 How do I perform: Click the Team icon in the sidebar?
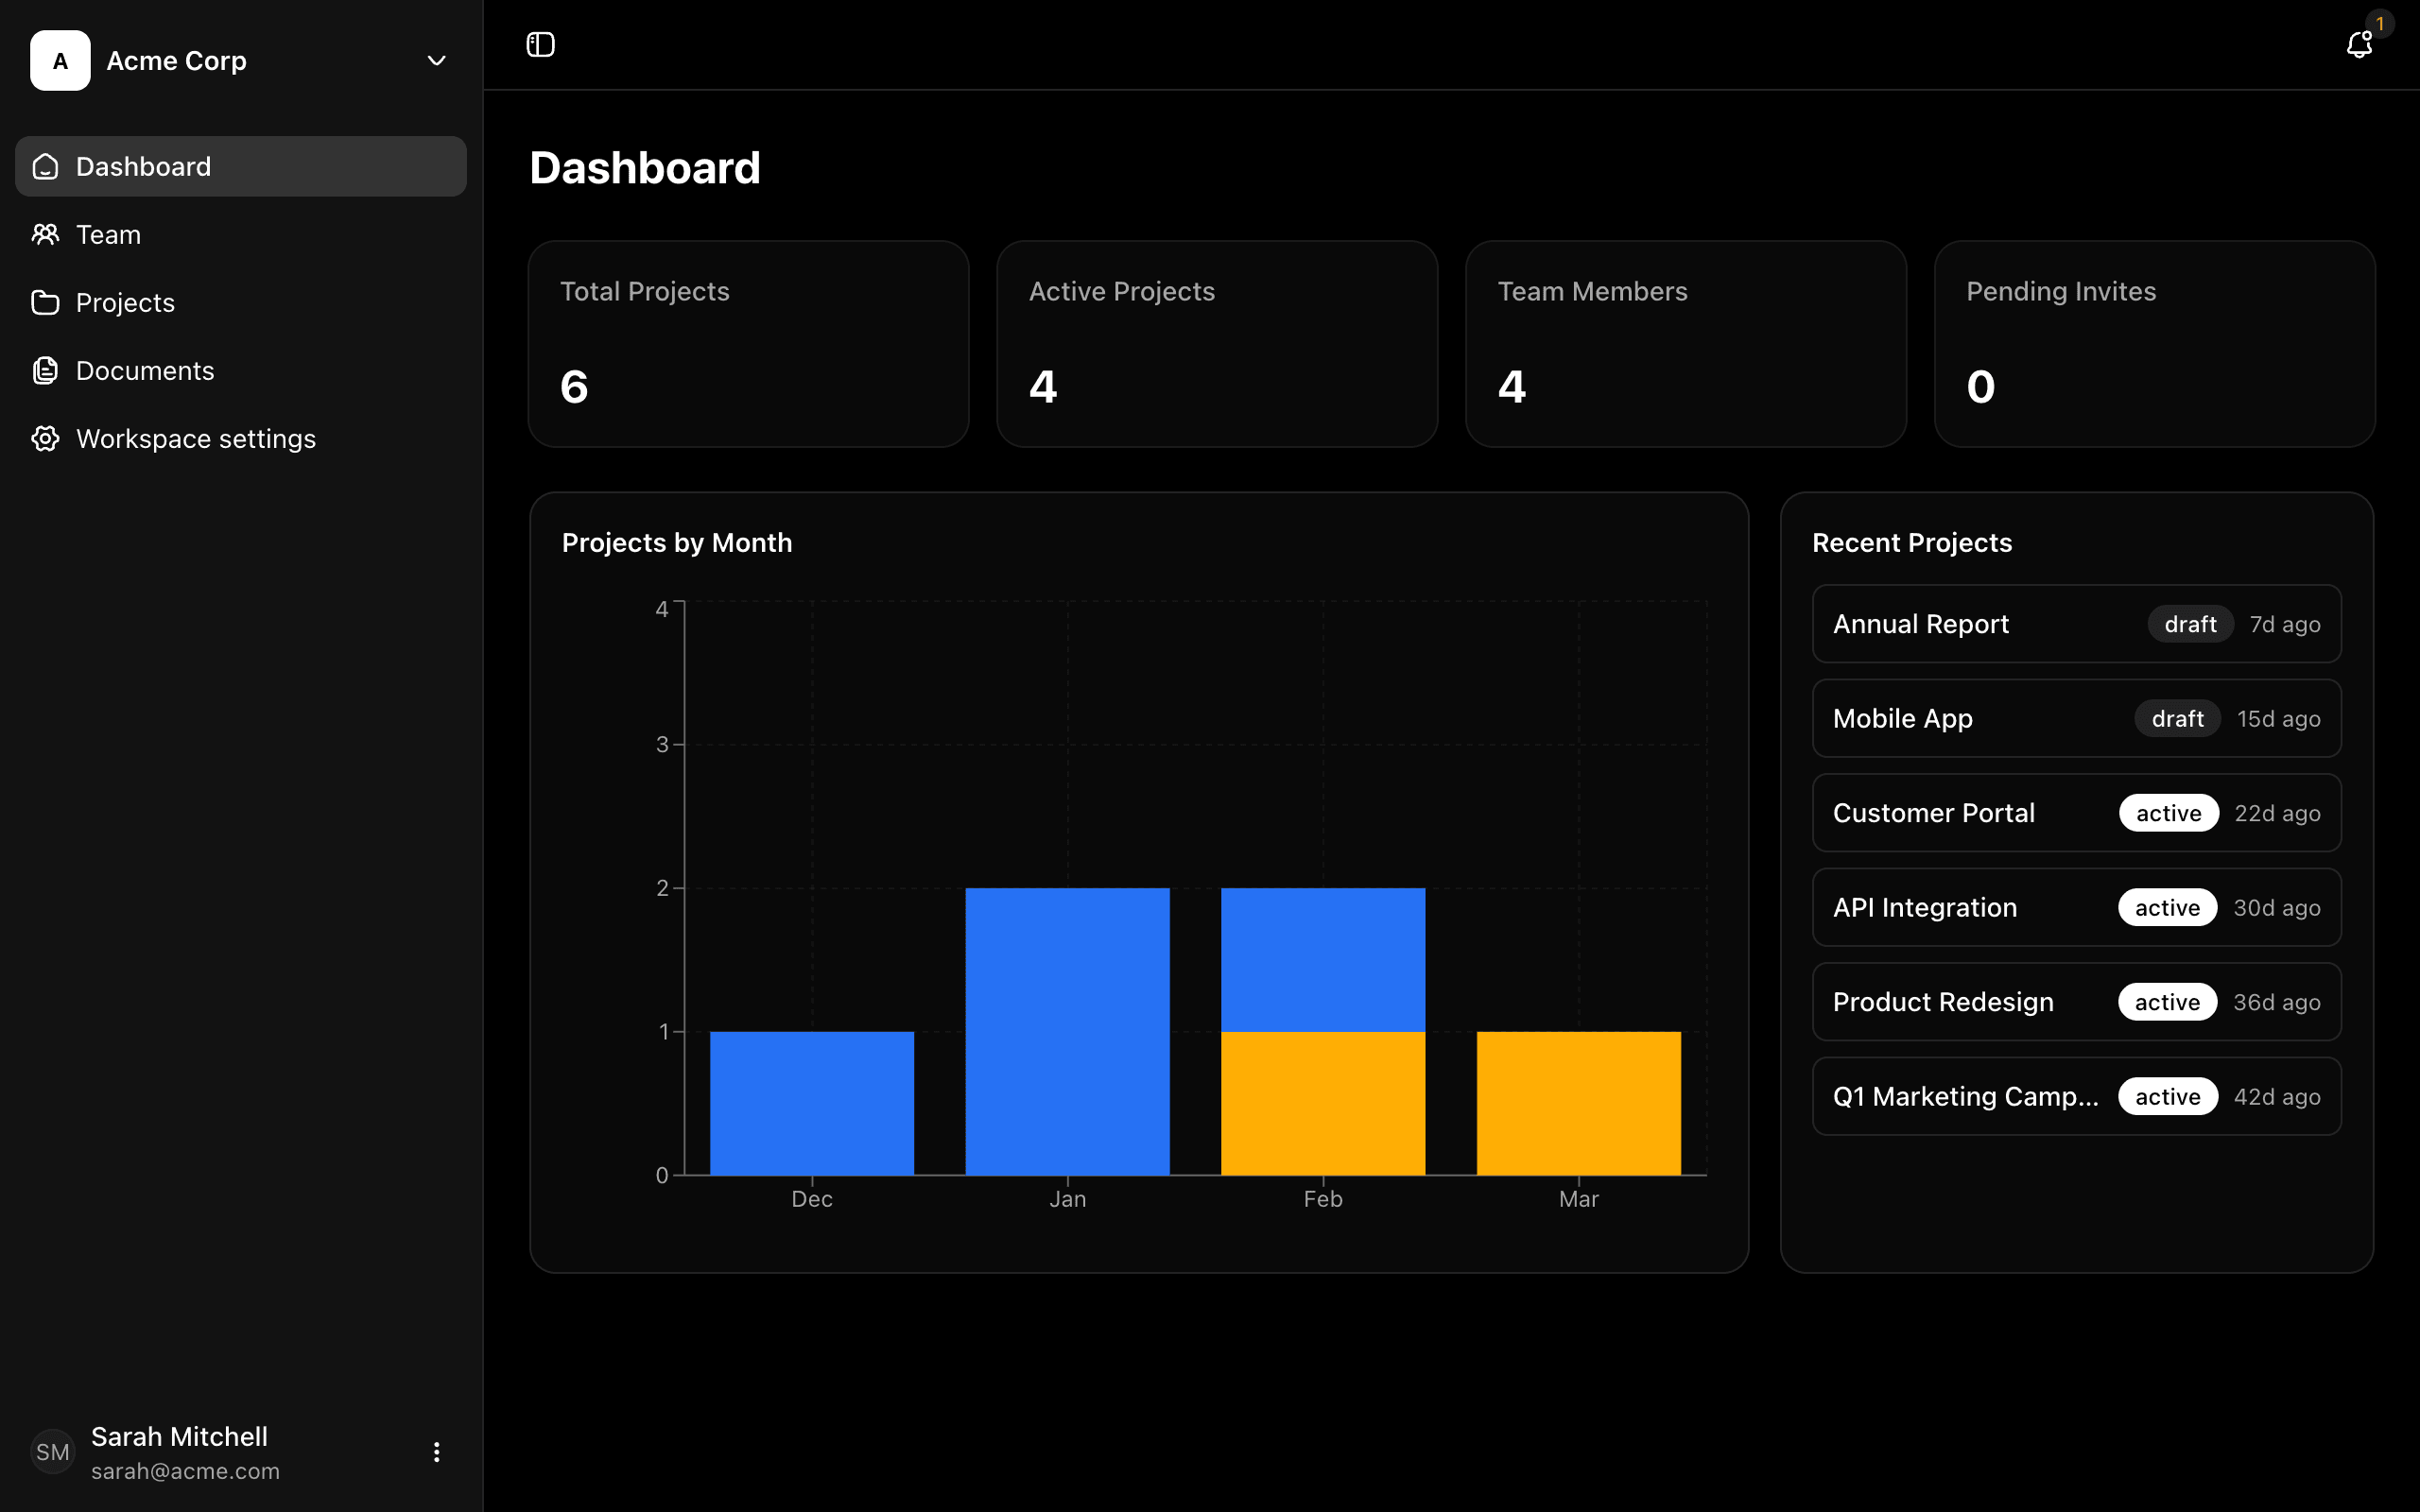pyautogui.click(x=45, y=234)
